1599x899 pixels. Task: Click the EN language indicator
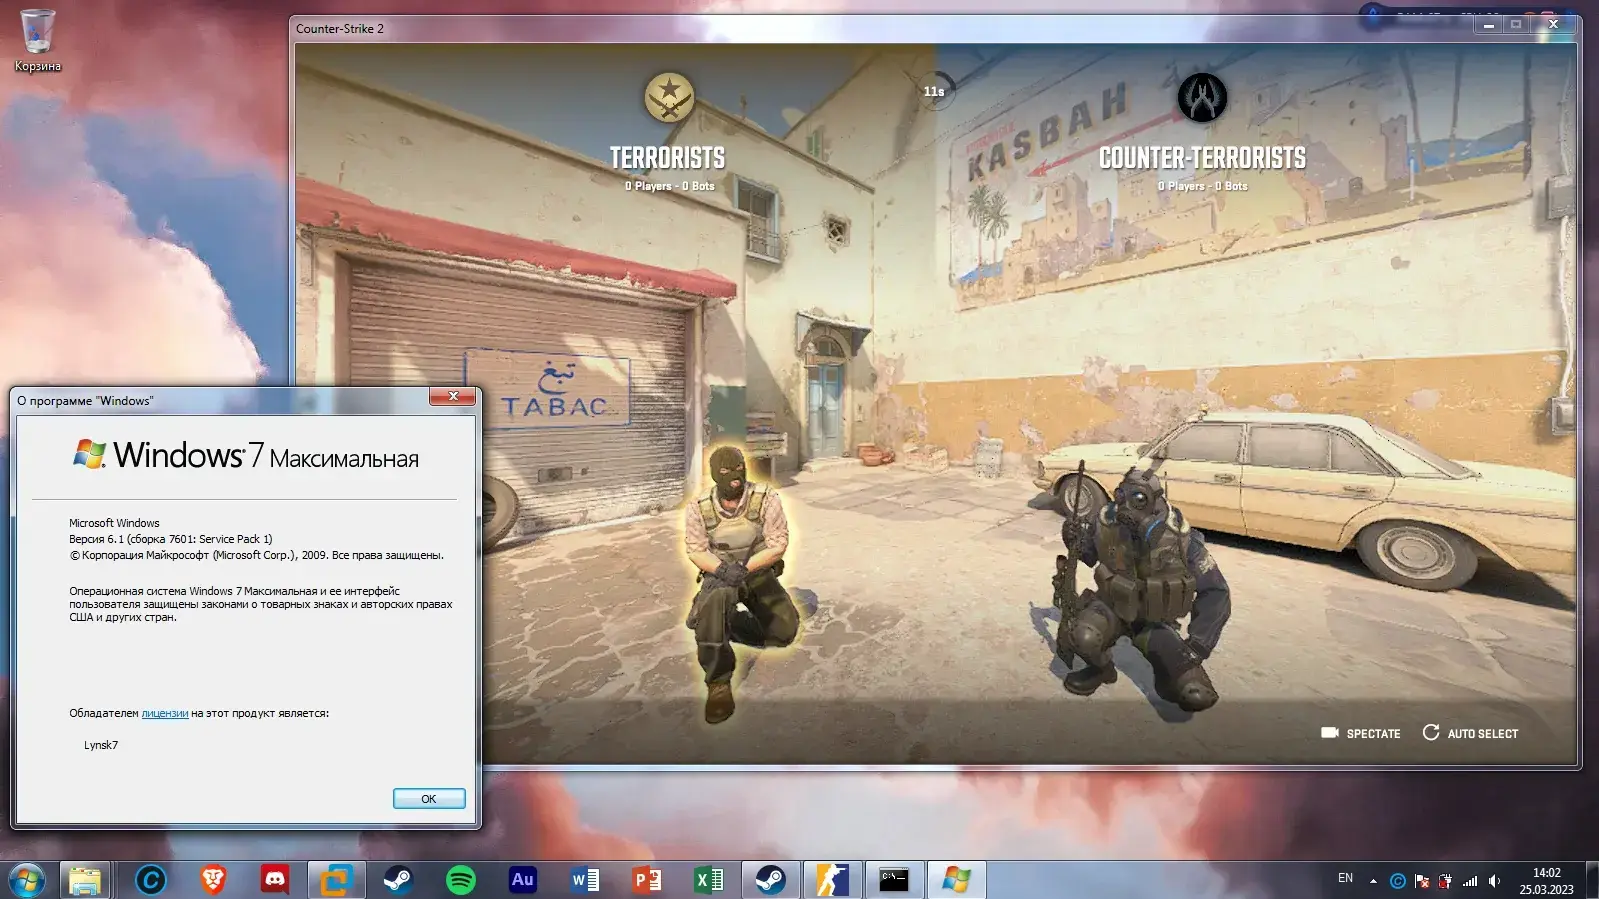tap(1345, 878)
